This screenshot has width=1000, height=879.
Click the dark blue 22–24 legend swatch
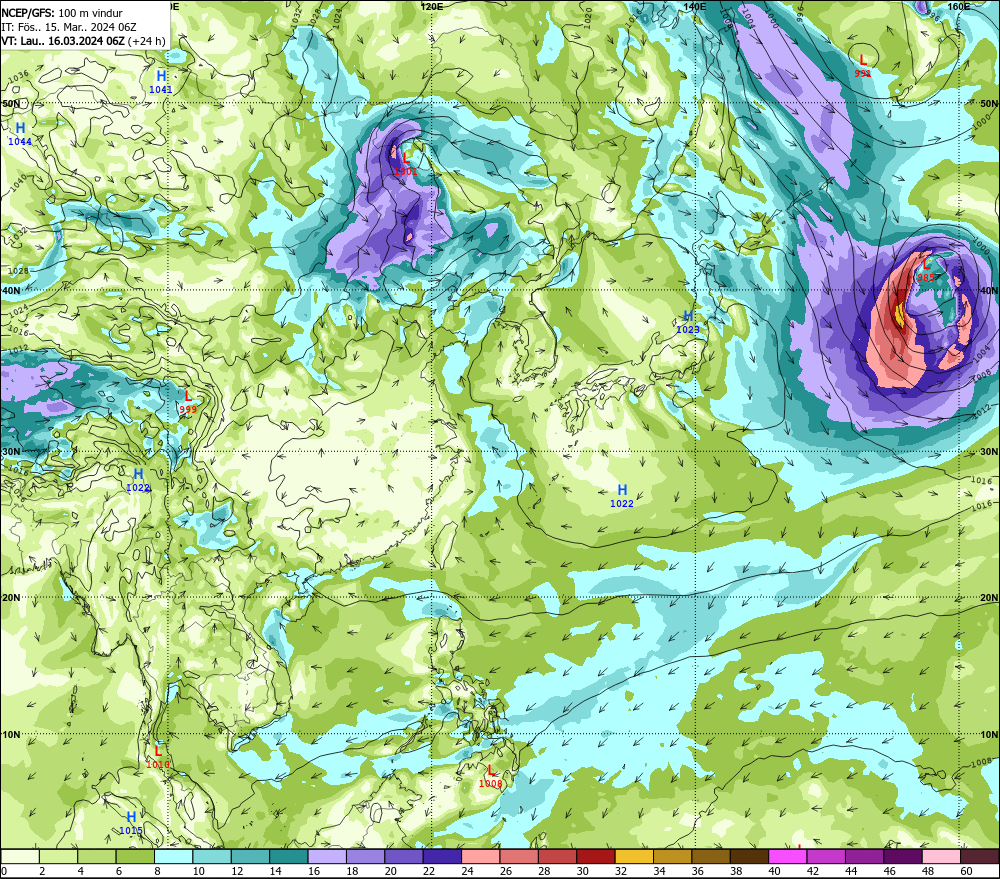(443, 856)
